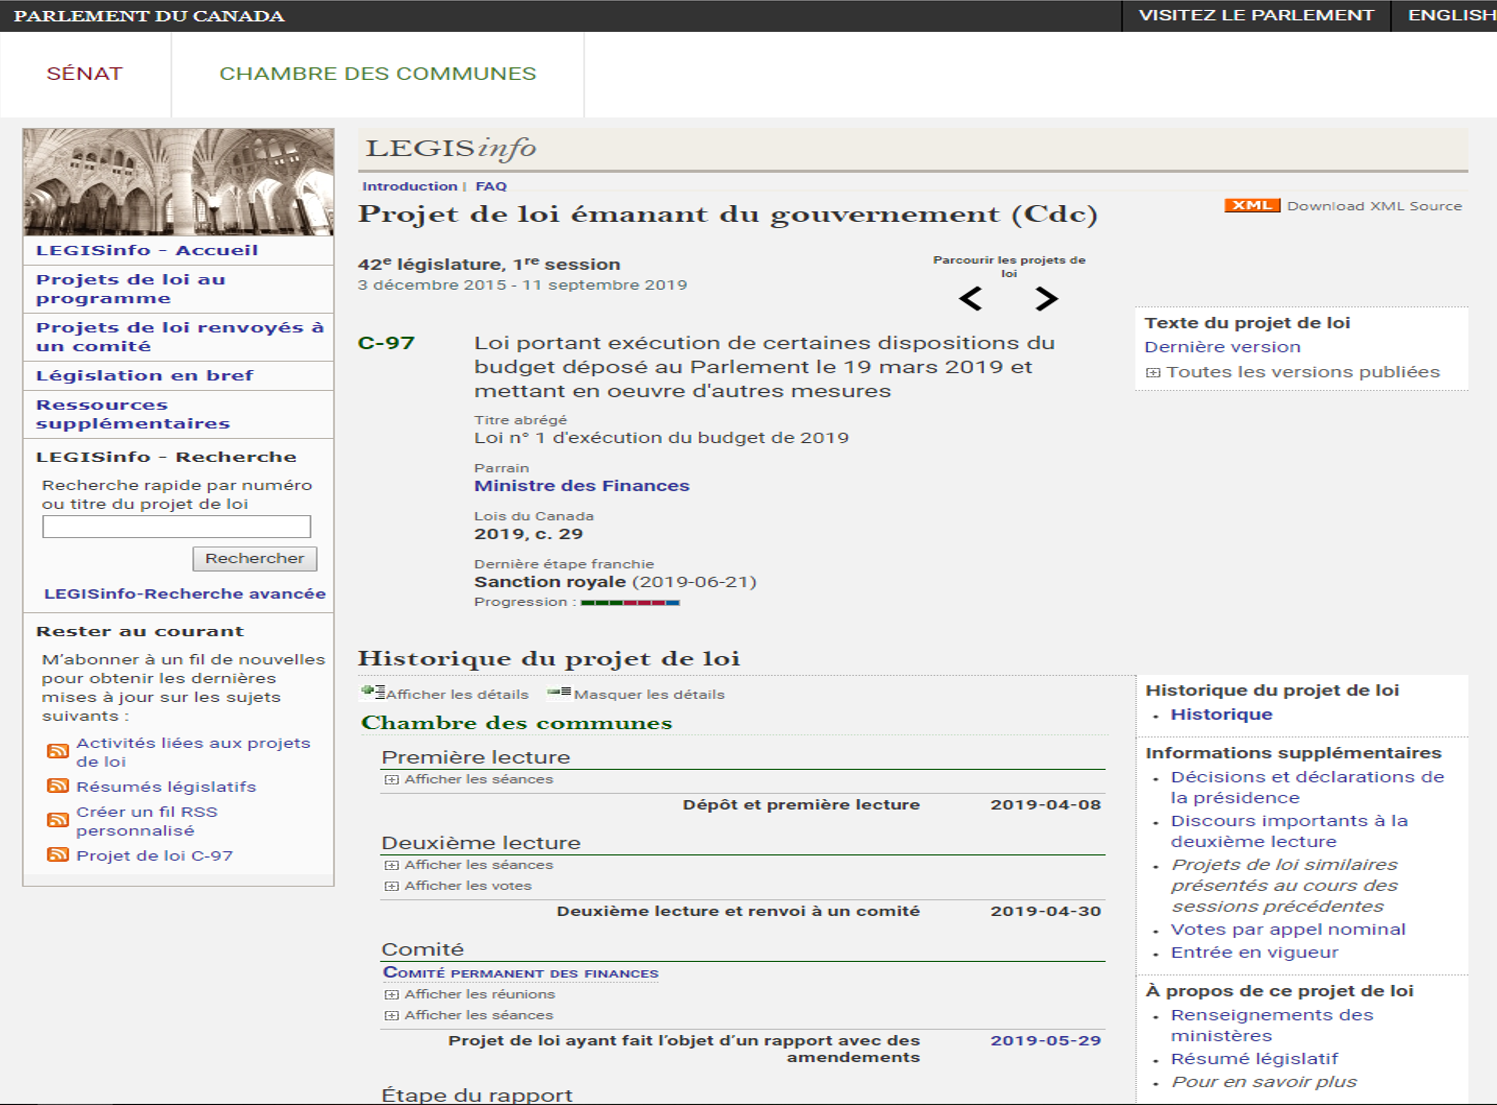Click the Masquer les détails icon
Viewport: 1497px width, 1105px height.
click(559, 693)
